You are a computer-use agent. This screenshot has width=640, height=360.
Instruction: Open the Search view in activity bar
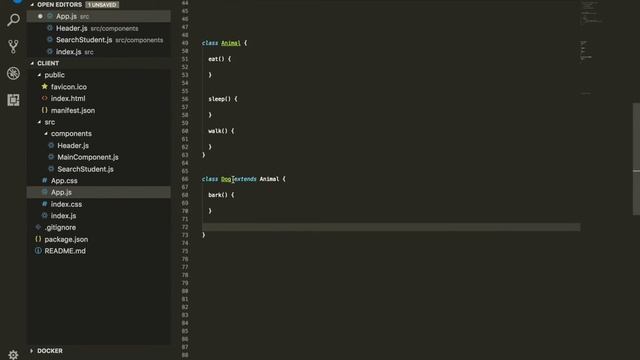[13, 20]
